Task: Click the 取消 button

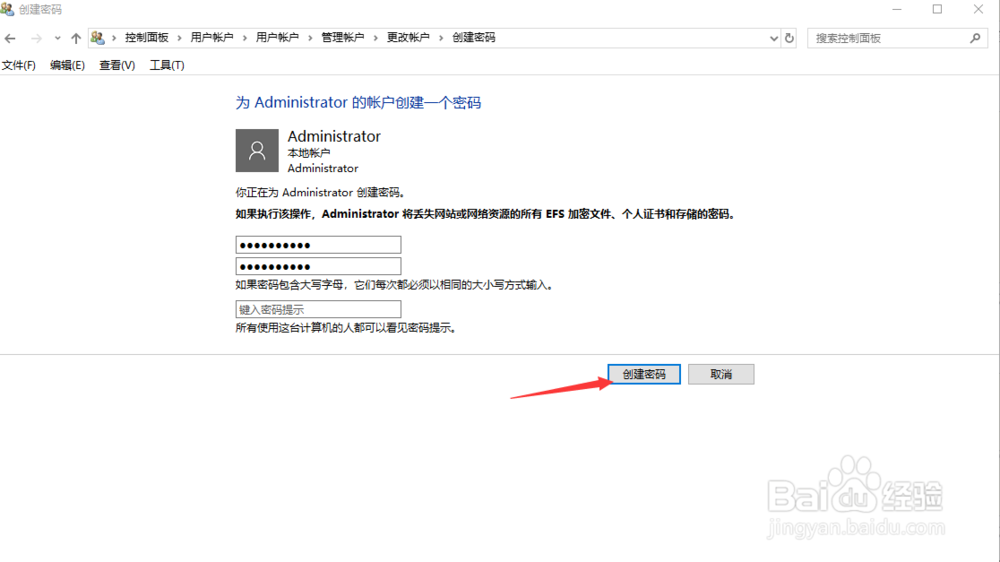Action: tap(721, 374)
